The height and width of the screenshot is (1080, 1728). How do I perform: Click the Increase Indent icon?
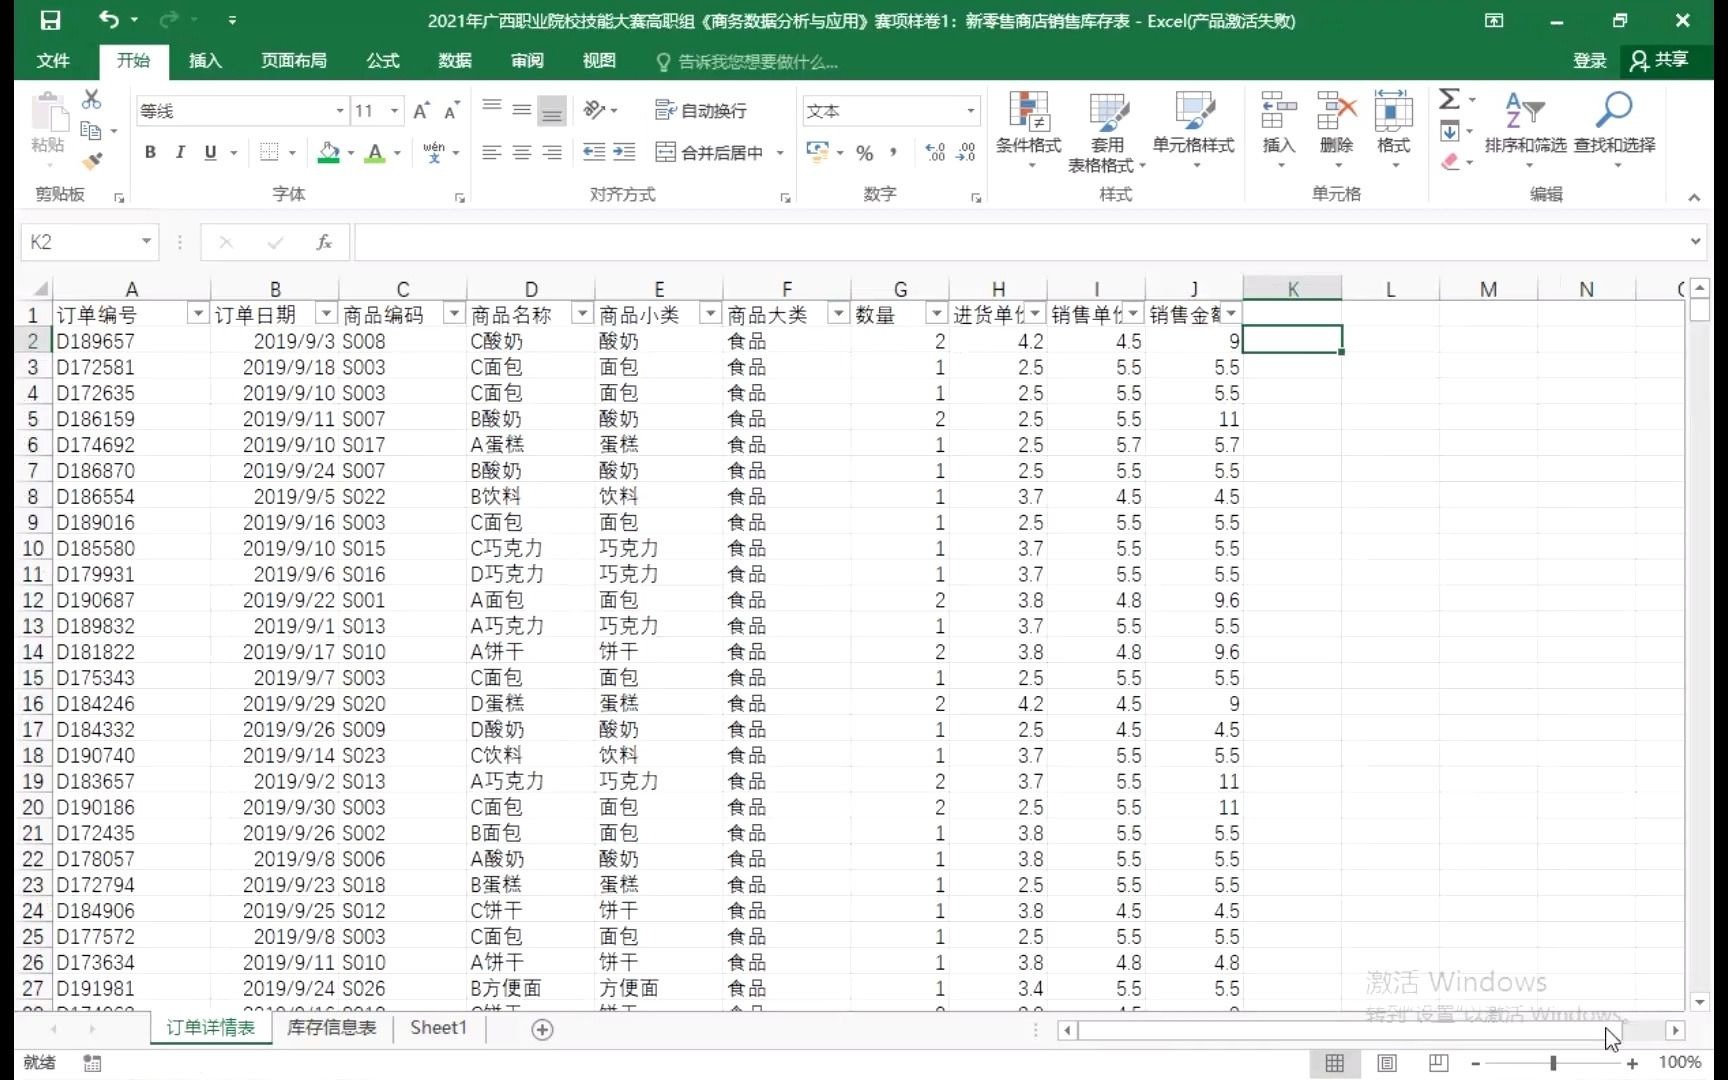(624, 152)
